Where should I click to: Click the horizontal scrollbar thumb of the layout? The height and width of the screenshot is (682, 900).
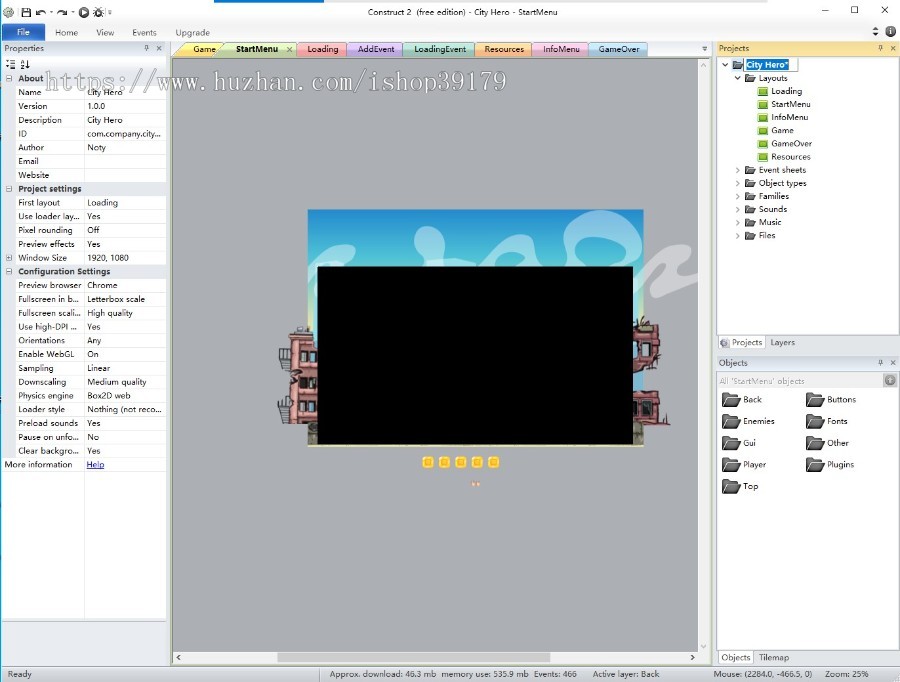pos(413,657)
